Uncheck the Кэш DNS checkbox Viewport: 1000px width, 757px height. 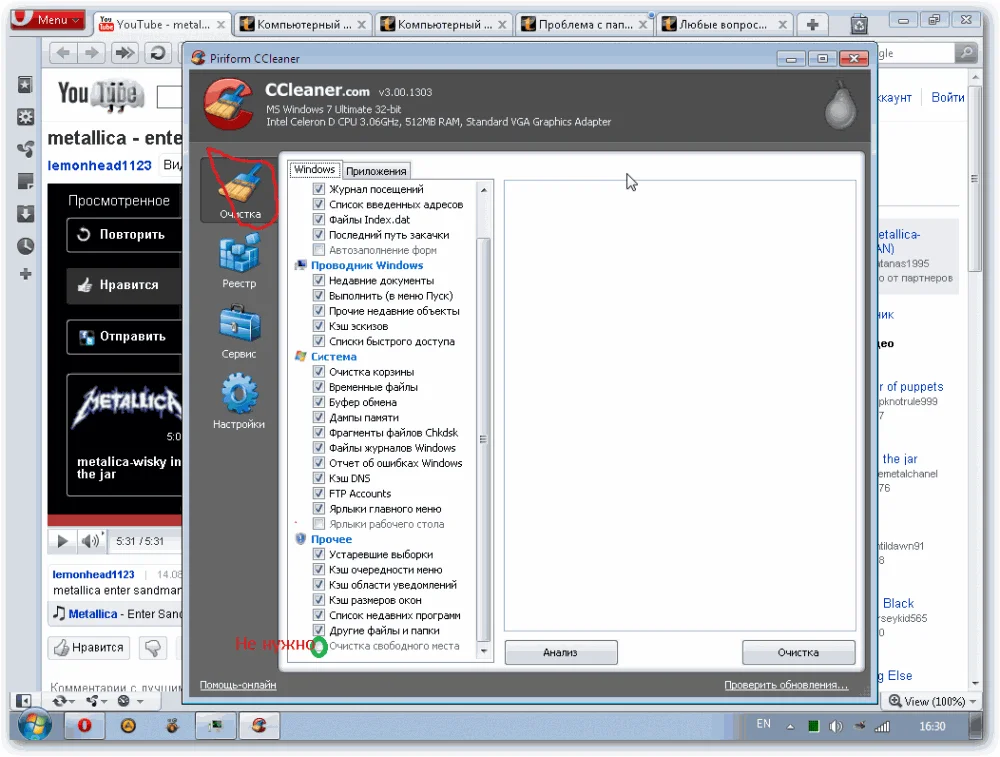tap(319, 478)
